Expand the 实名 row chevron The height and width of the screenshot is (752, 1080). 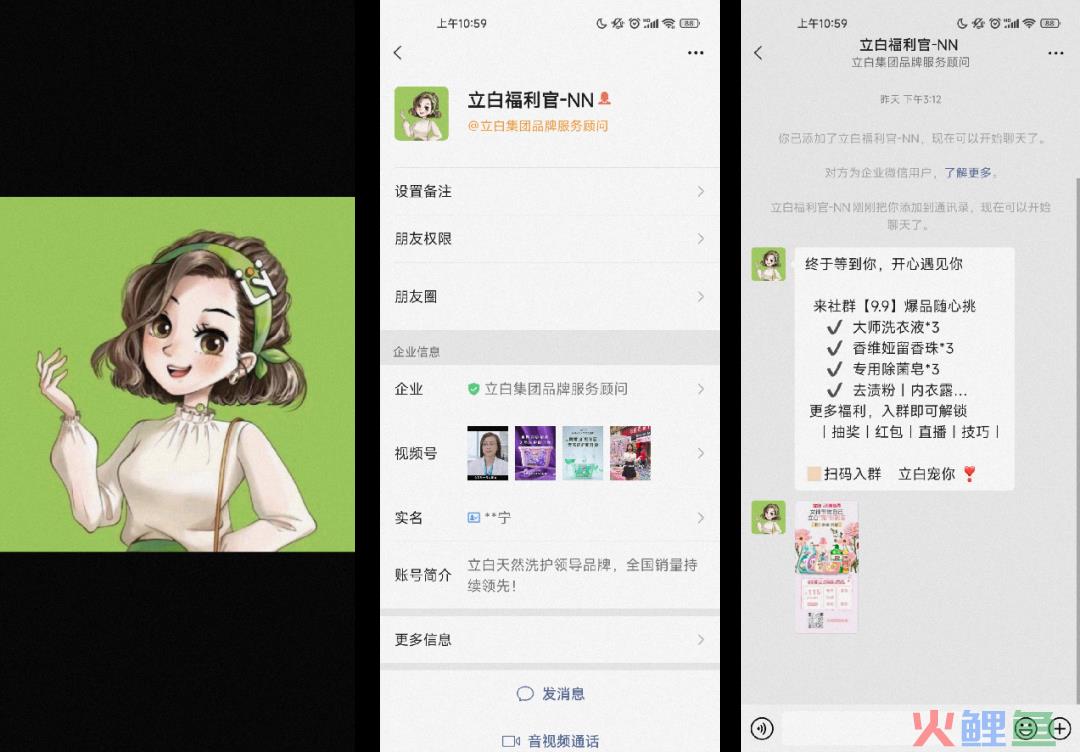tap(700, 517)
